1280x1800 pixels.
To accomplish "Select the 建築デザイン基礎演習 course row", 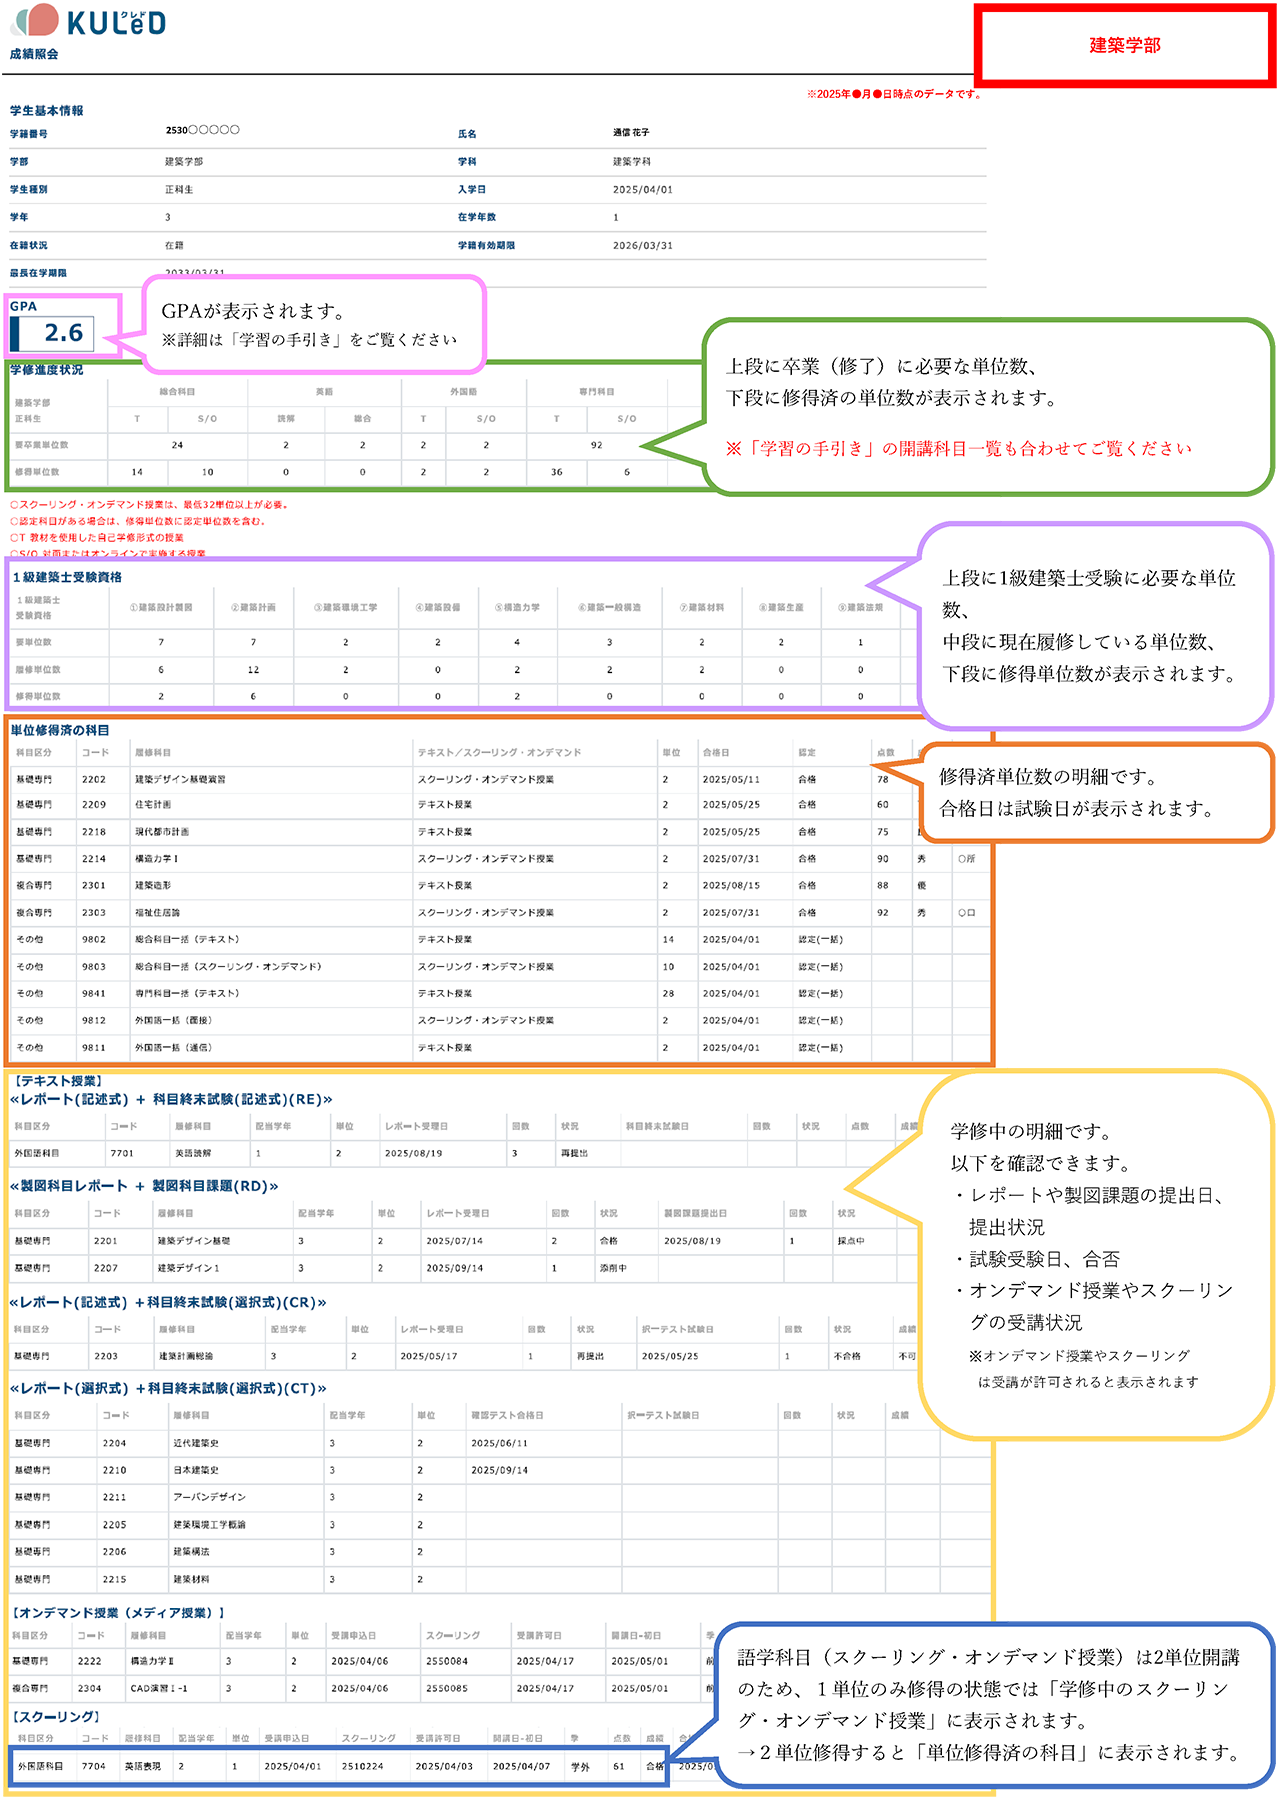I will (180, 779).
